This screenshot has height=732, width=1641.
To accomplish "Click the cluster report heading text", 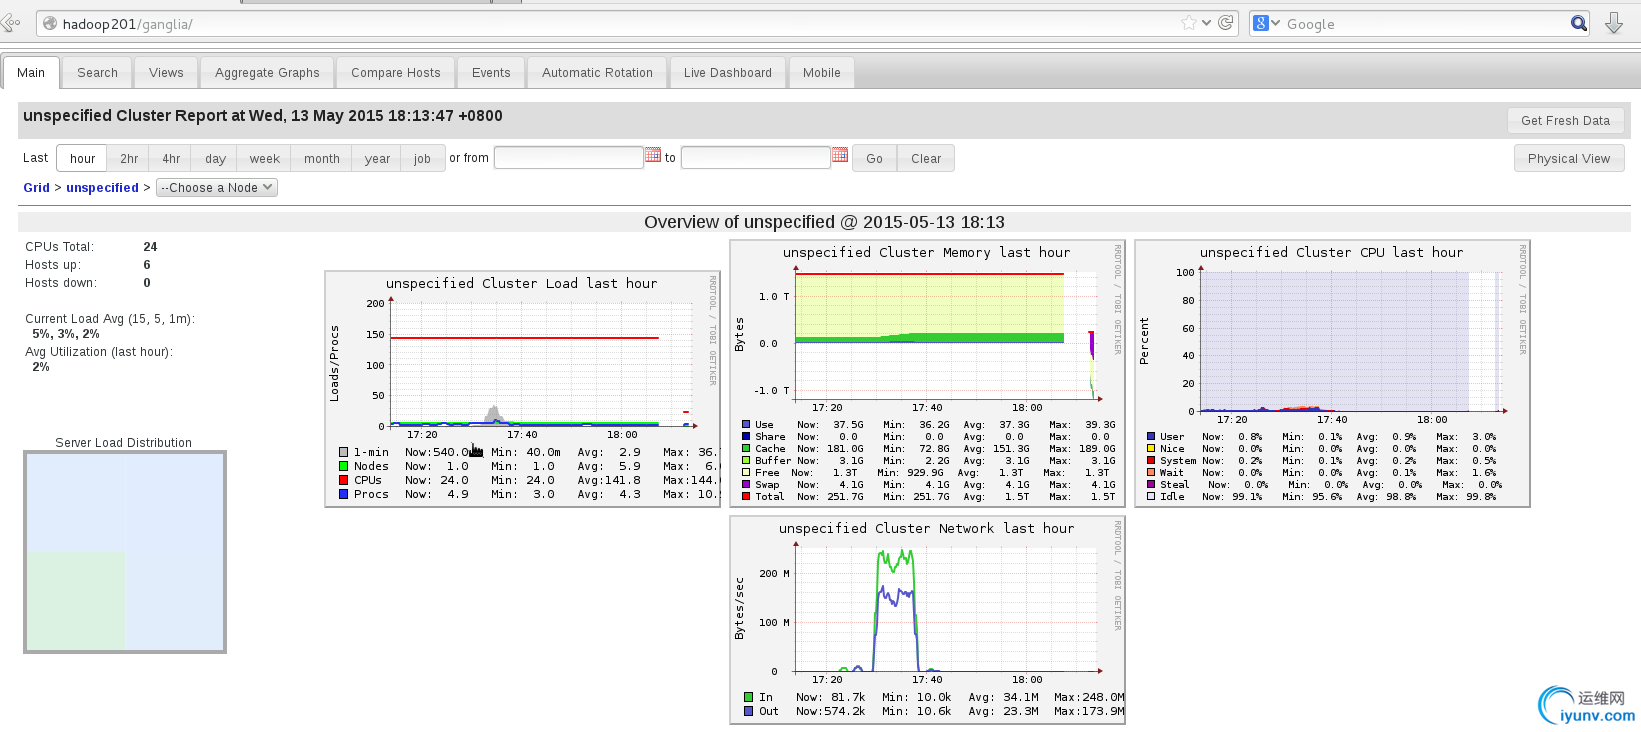I will pos(263,116).
